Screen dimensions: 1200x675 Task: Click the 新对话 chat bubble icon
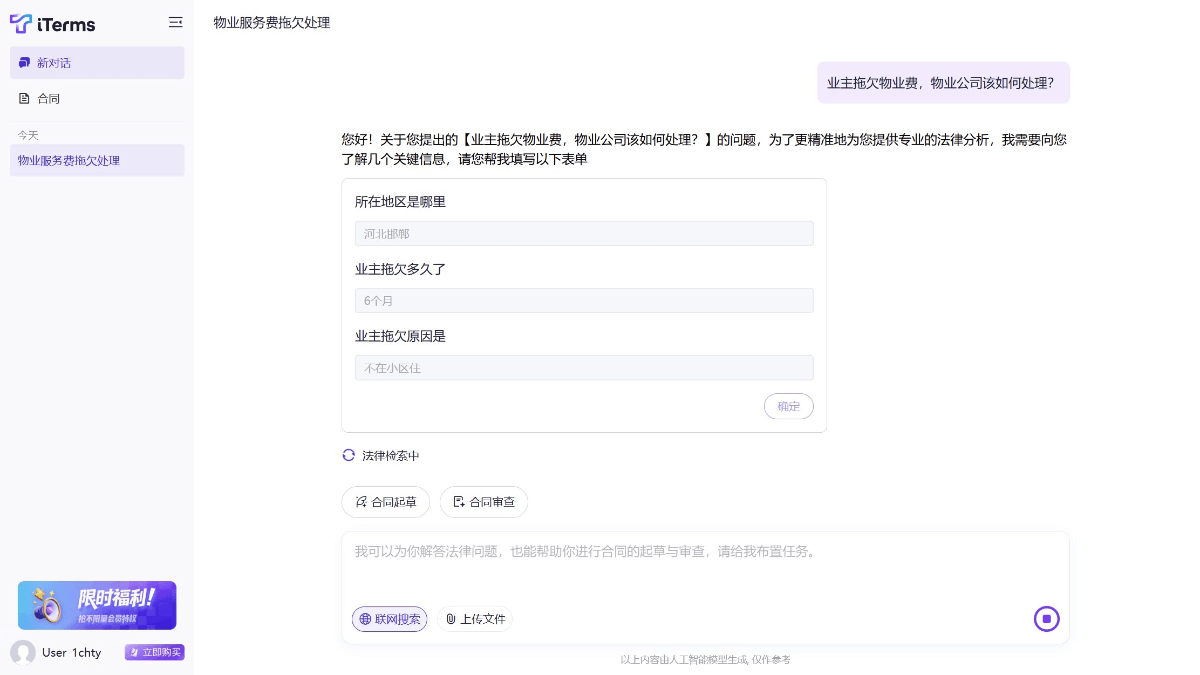tap(25, 63)
